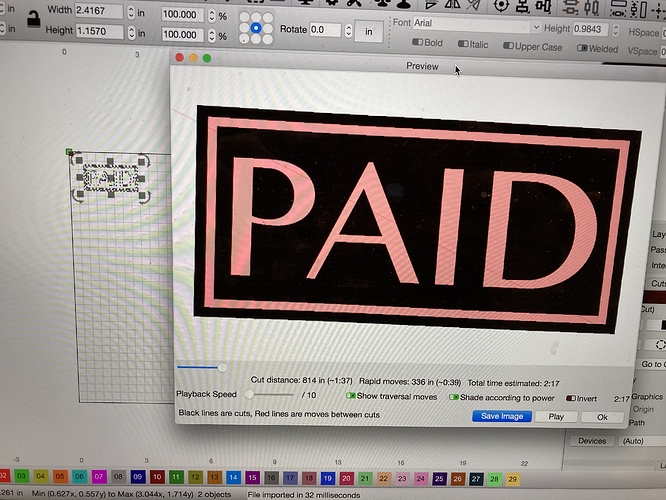Click bottom-center resize handle of PAID selection
This screenshot has width=666, height=500.
111,195
